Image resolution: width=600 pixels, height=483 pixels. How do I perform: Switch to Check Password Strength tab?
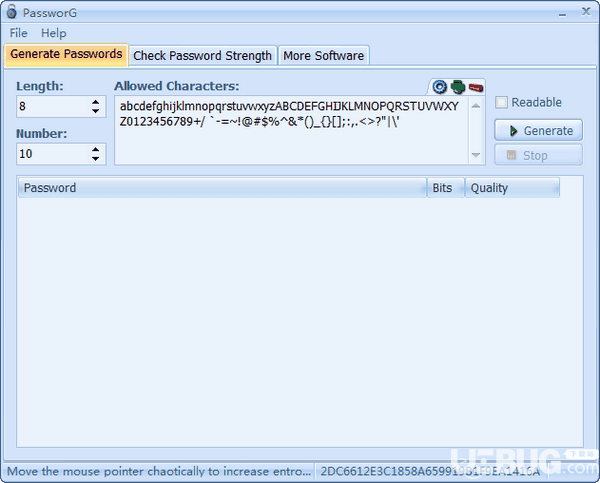pos(202,56)
